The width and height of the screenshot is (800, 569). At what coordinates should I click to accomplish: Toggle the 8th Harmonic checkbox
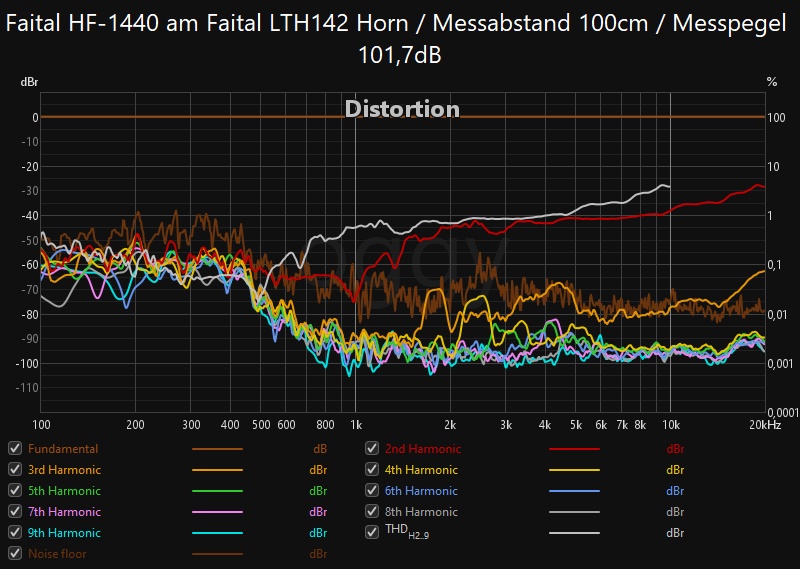[372, 511]
